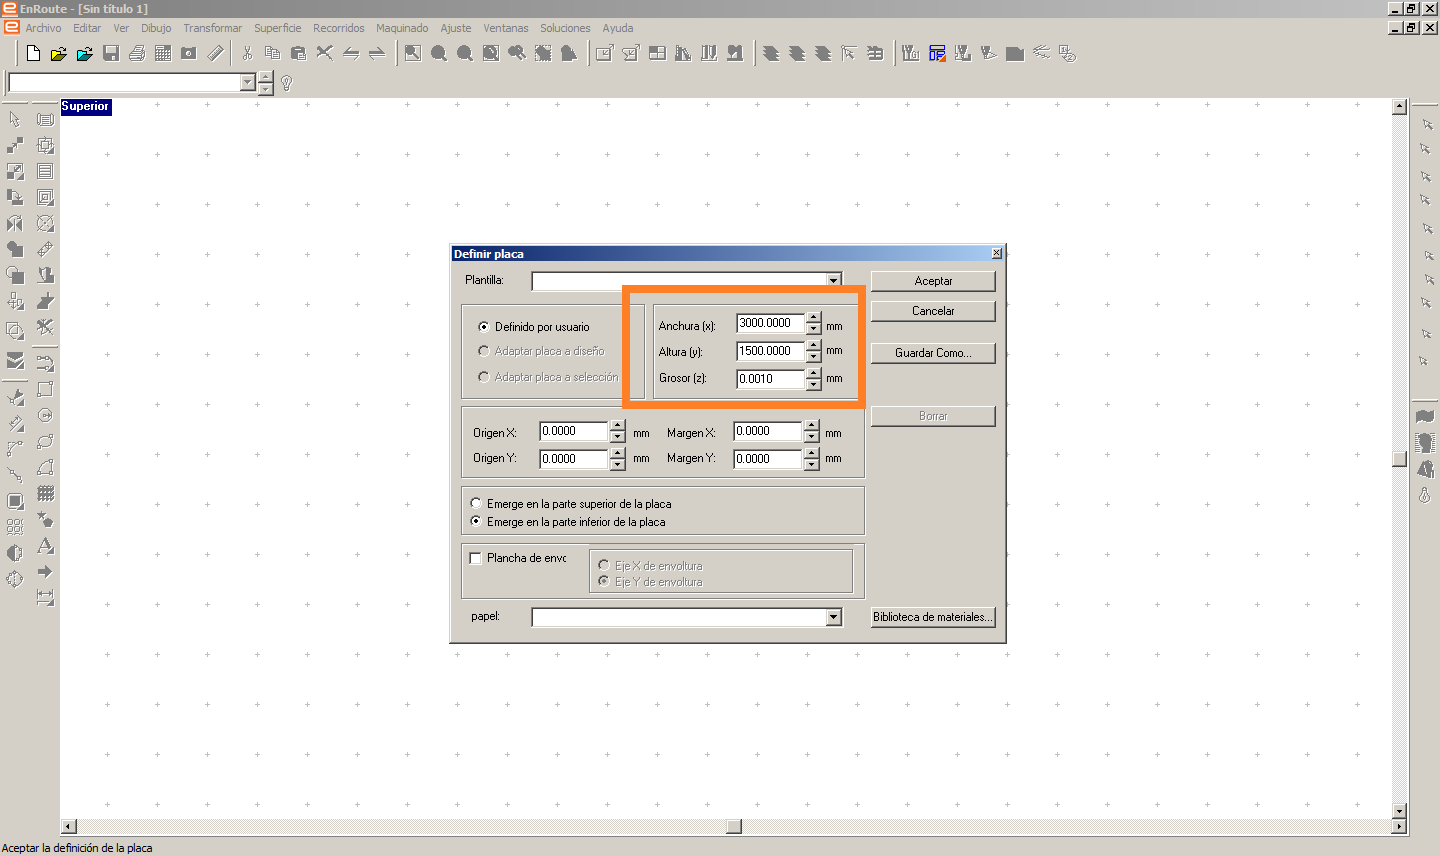
Task: Close the Definir placa dialog
Action: (x=996, y=254)
